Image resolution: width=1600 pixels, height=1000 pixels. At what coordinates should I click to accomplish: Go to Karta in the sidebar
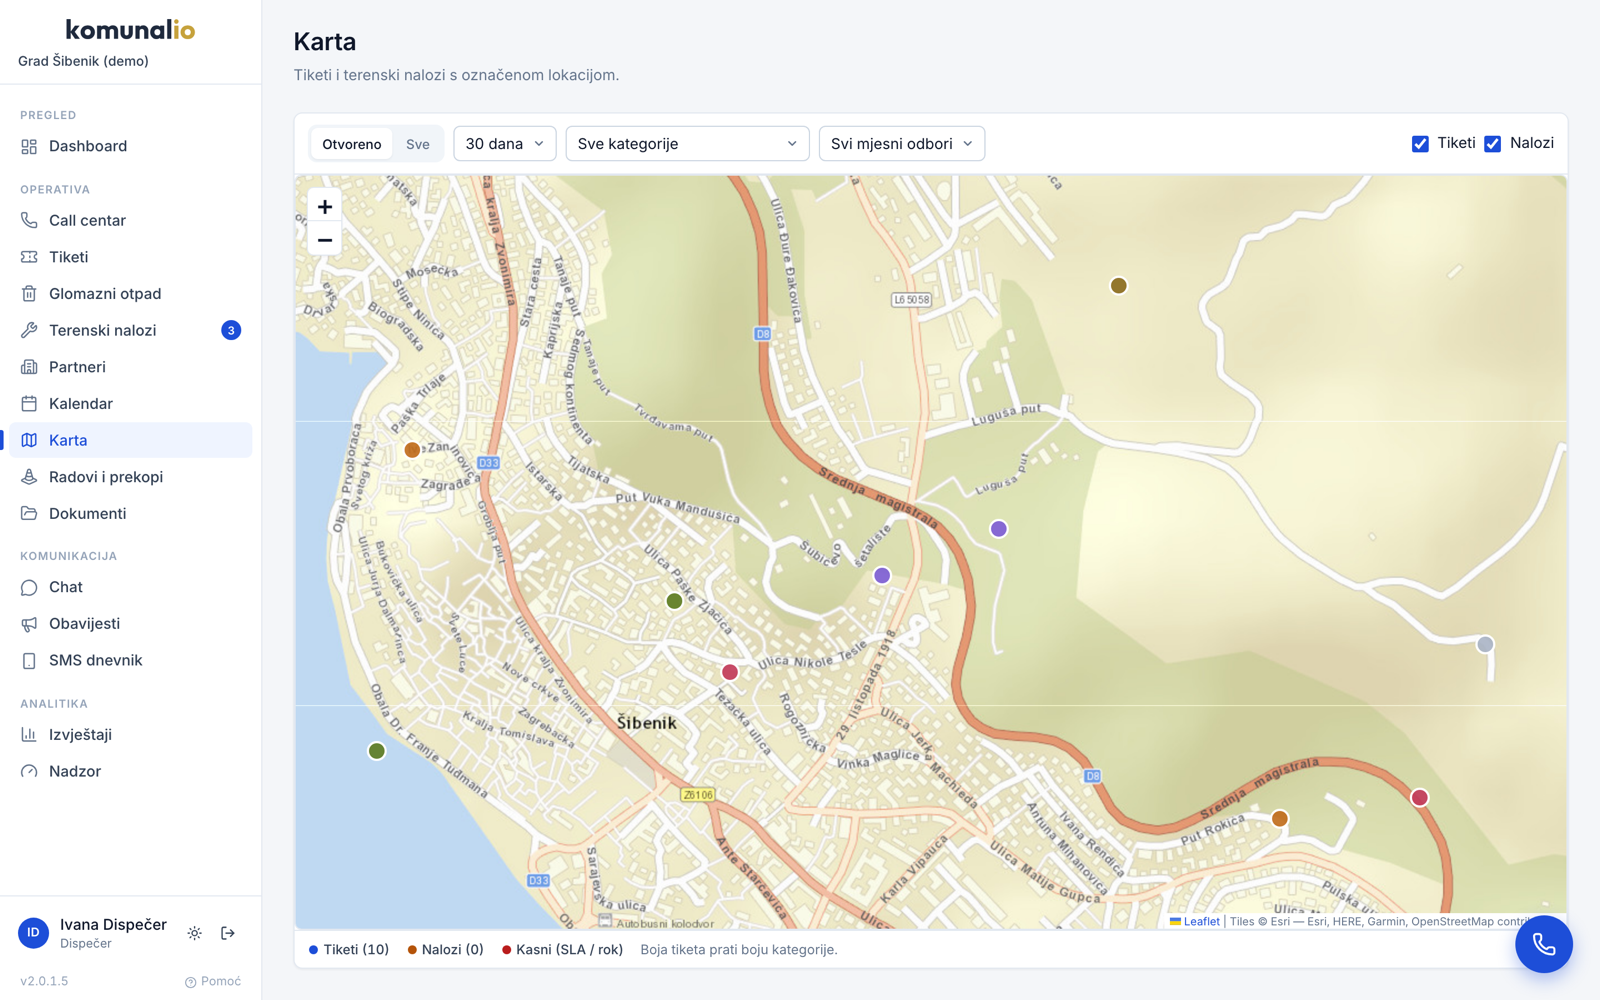[131, 440]
